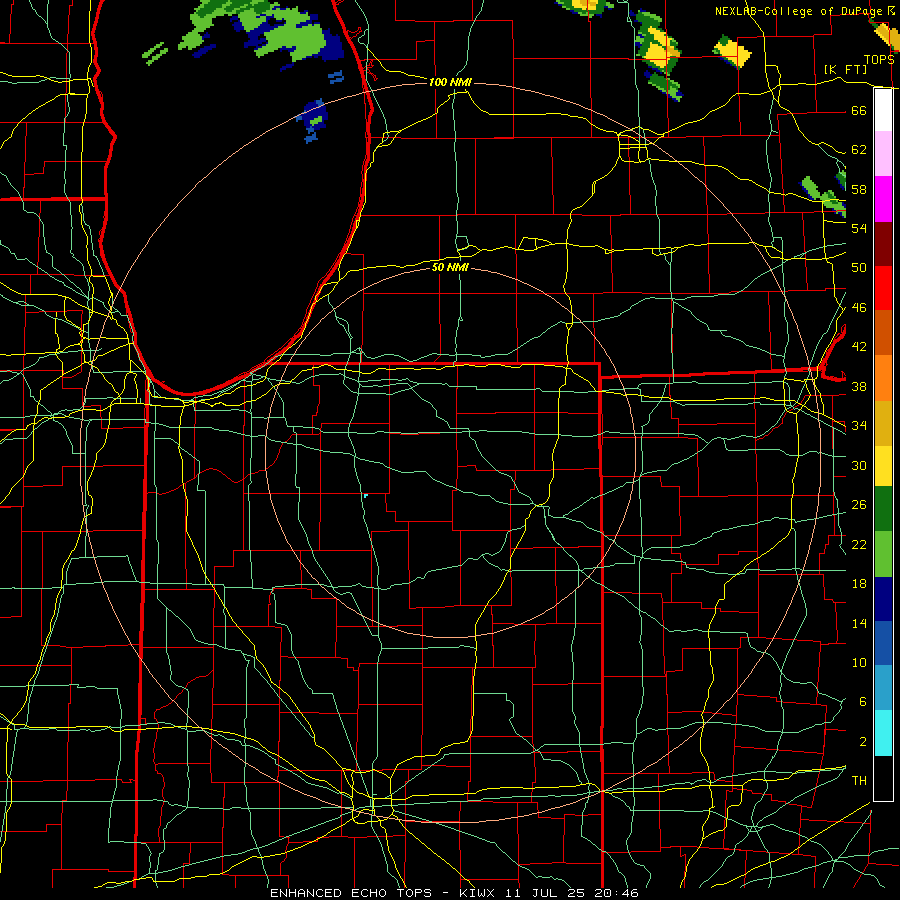Image resolution: width=900 pixels, height=900 pixels.
Task: Click the 20:46 timestamp
Action: pyautogui.click(x=615, y=893)
